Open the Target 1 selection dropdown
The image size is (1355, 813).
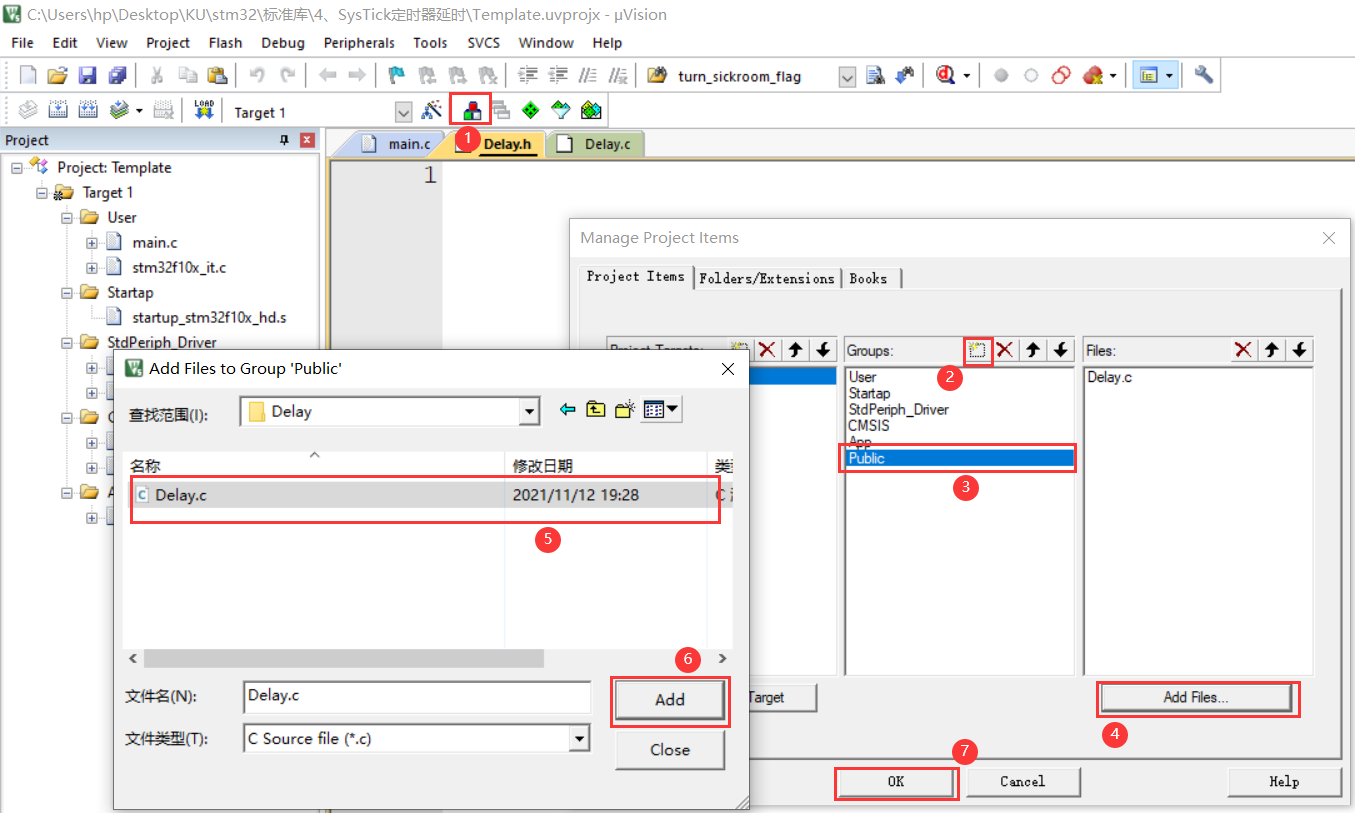click(x=404, y=112)
